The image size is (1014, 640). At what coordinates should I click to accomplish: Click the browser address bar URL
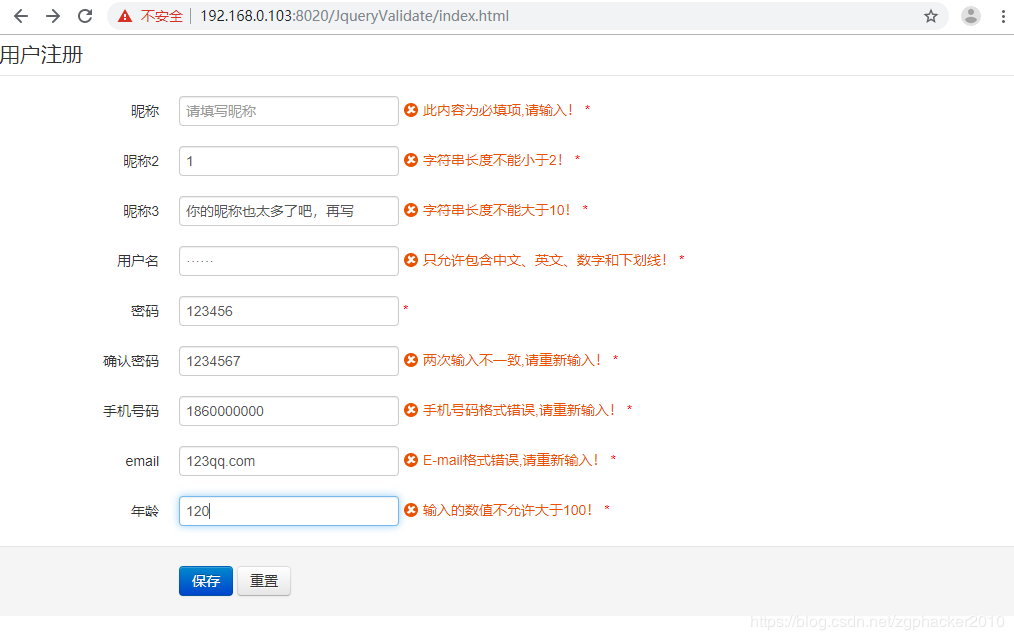click(x=354, y=16)
